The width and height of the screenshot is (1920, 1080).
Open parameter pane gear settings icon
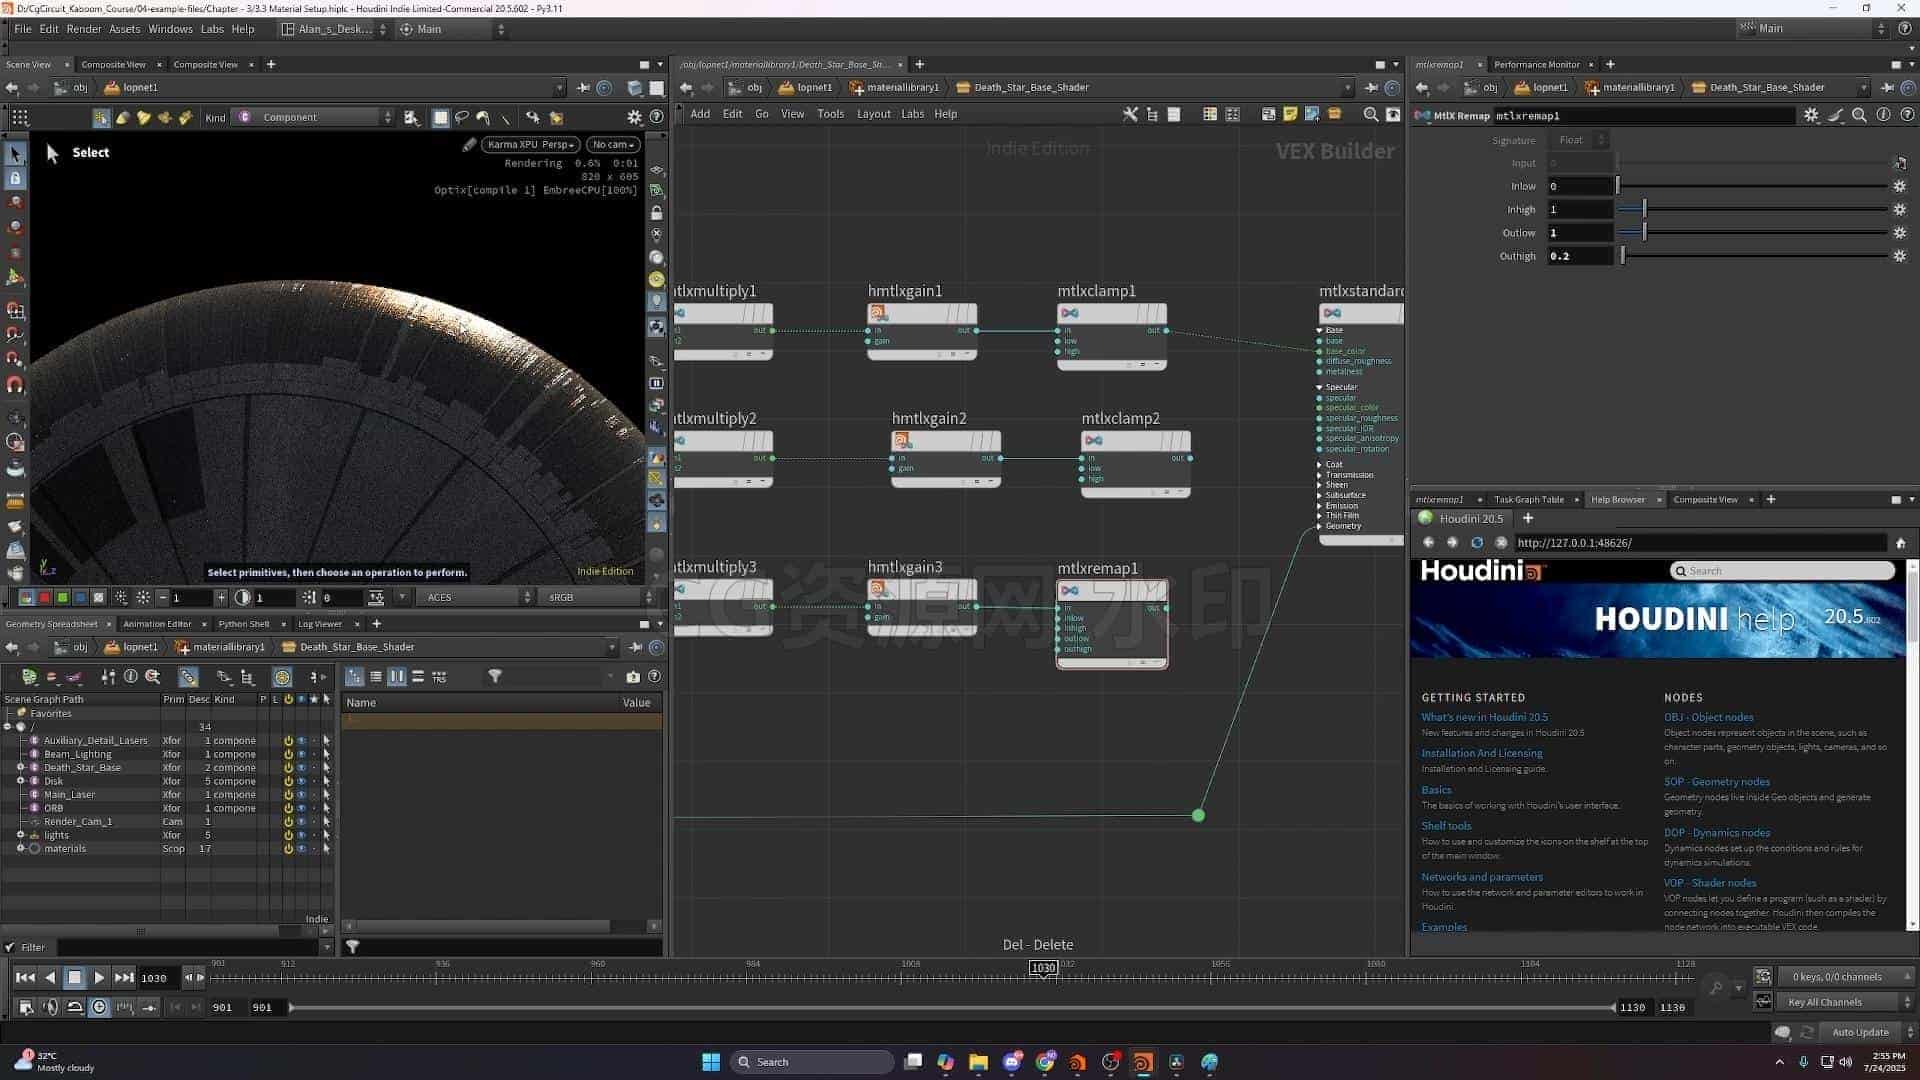1811,115
